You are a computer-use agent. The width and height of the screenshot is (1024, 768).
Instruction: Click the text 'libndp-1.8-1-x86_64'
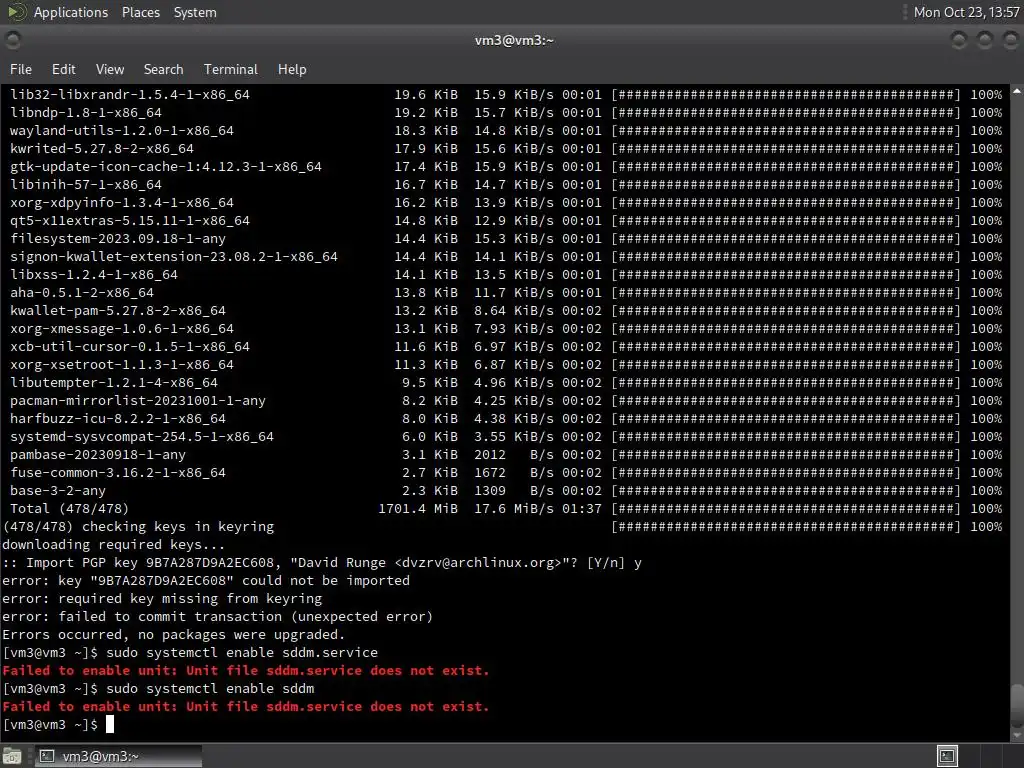click(x=86, y=112)
